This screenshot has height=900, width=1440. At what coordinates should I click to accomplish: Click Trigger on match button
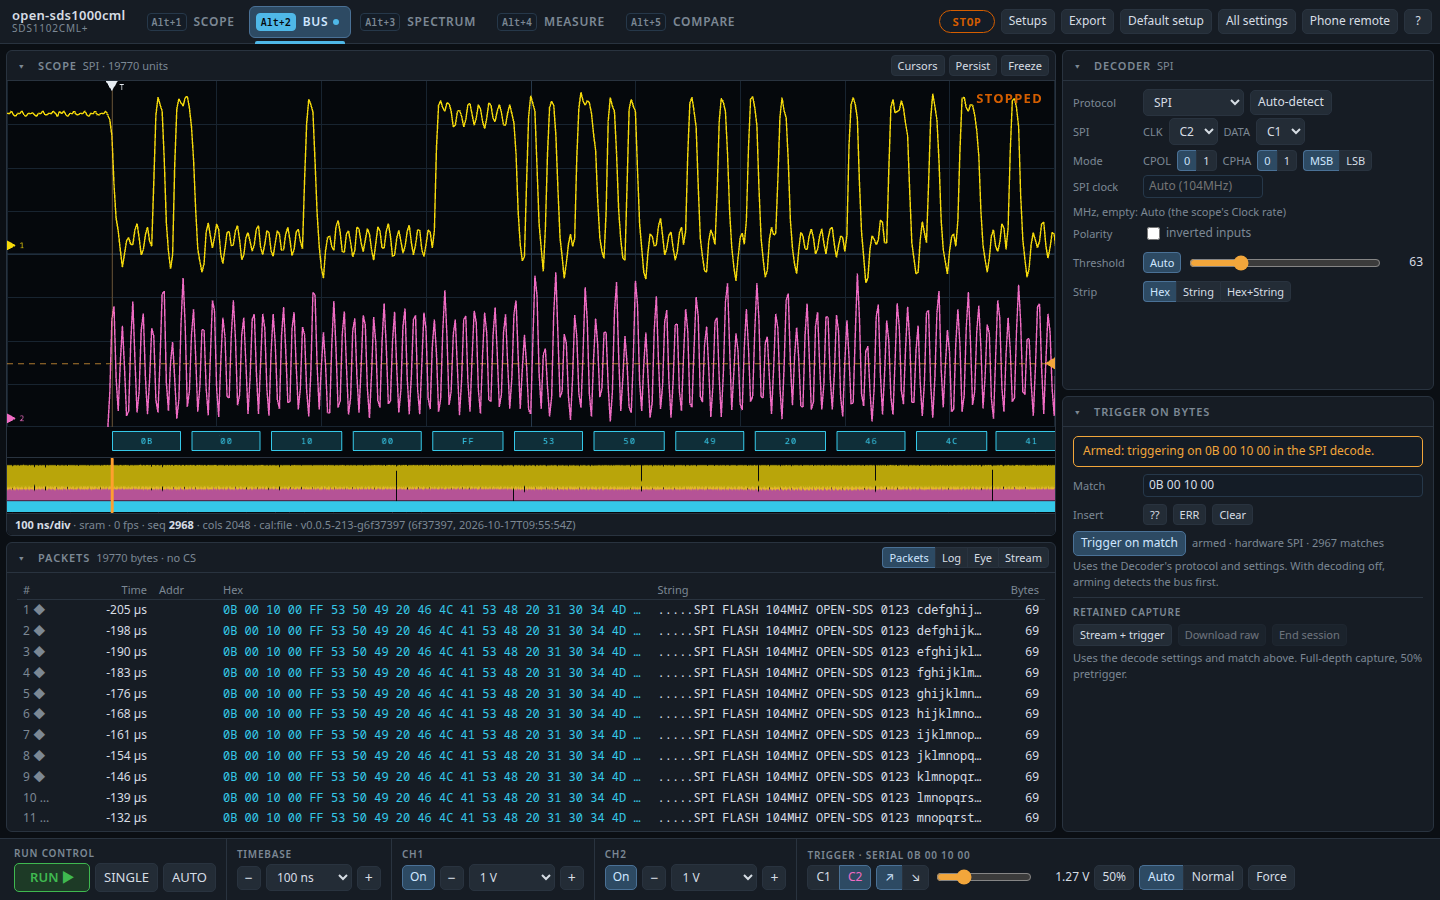(1129, 543)
